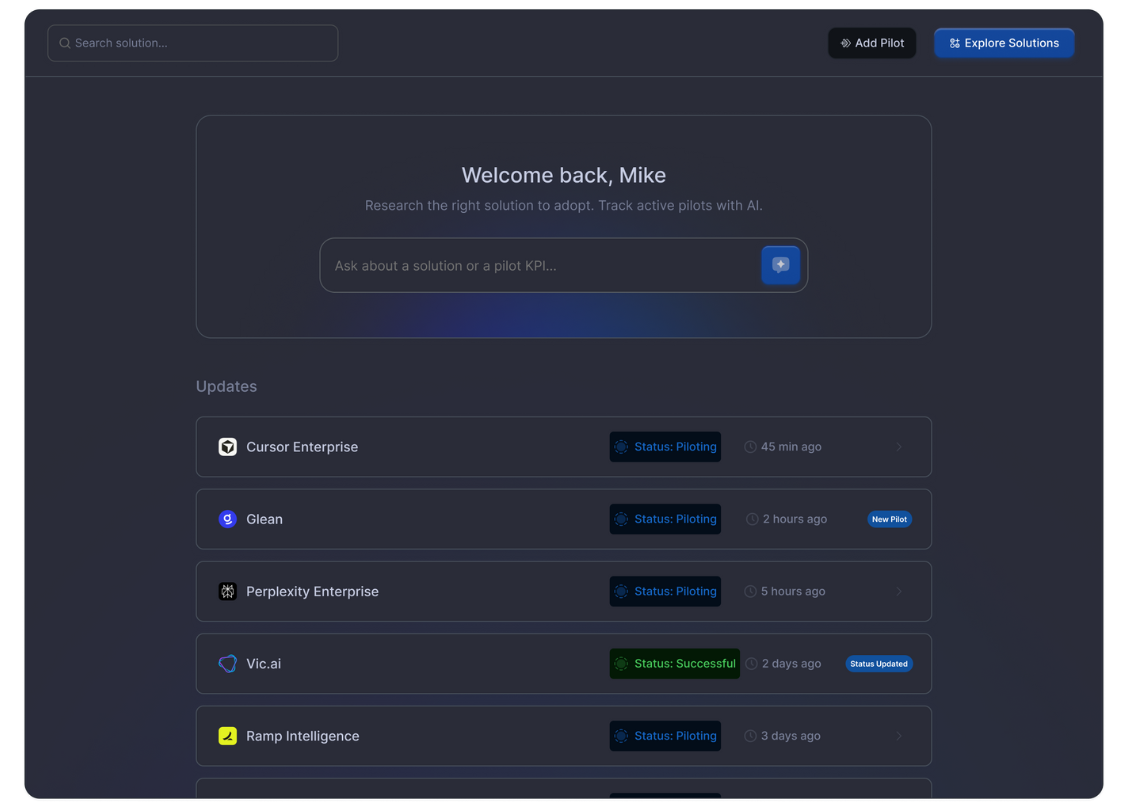Image resolution: width=1128 pixels, height=809 pixels.
Task: Click the clock icon beside 3 days ago
Action: pos(750,736)
